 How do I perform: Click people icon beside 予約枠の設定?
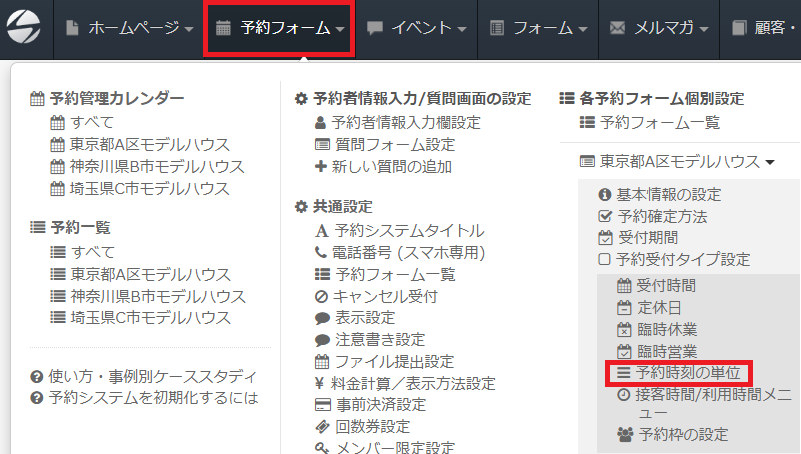(624, 434)
